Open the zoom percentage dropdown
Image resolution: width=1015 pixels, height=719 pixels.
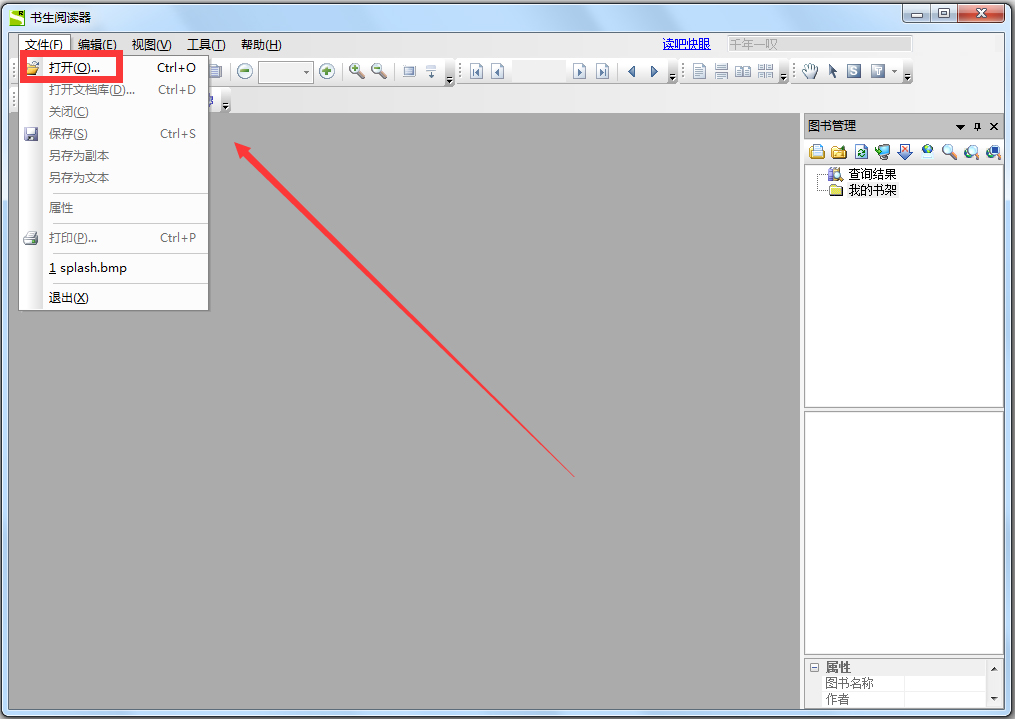(x=307, y=72)
